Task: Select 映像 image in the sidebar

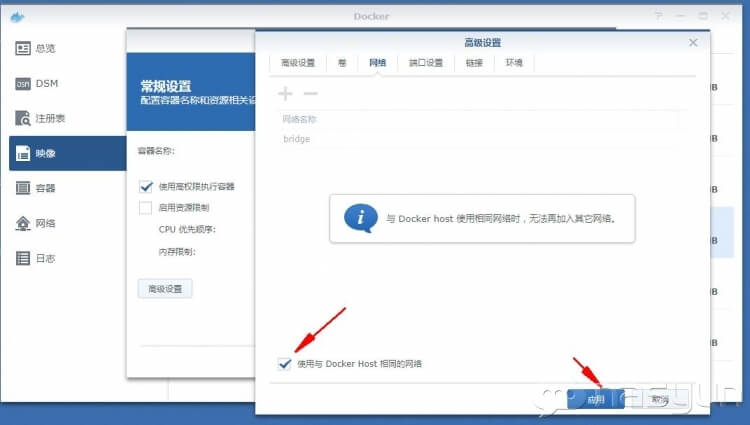Action: click(x=67, y=153)
